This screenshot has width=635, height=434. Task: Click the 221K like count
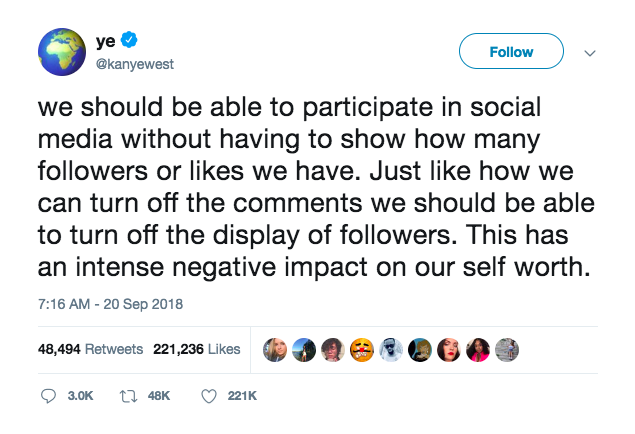pyautogui.click(x=242, y=396)
